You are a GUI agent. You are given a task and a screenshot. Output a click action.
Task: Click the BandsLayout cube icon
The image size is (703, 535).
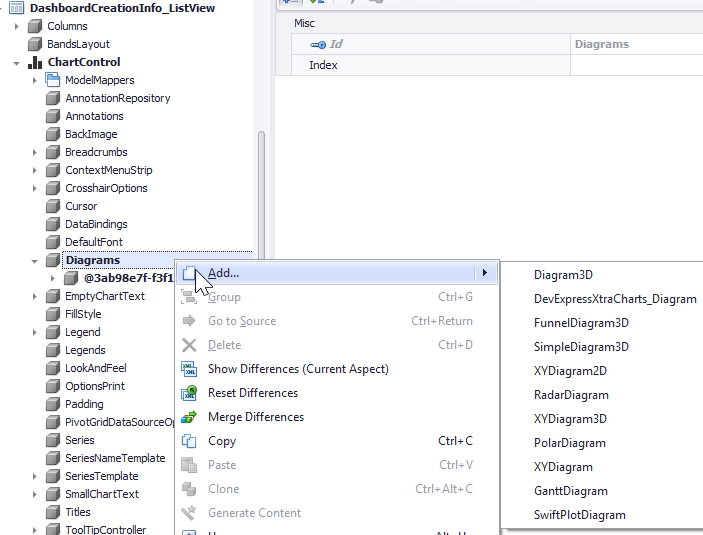(x=35, y=44)
